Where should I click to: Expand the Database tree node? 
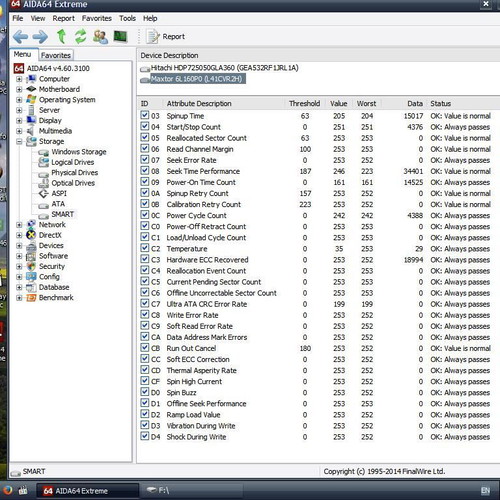pos(19,287)
